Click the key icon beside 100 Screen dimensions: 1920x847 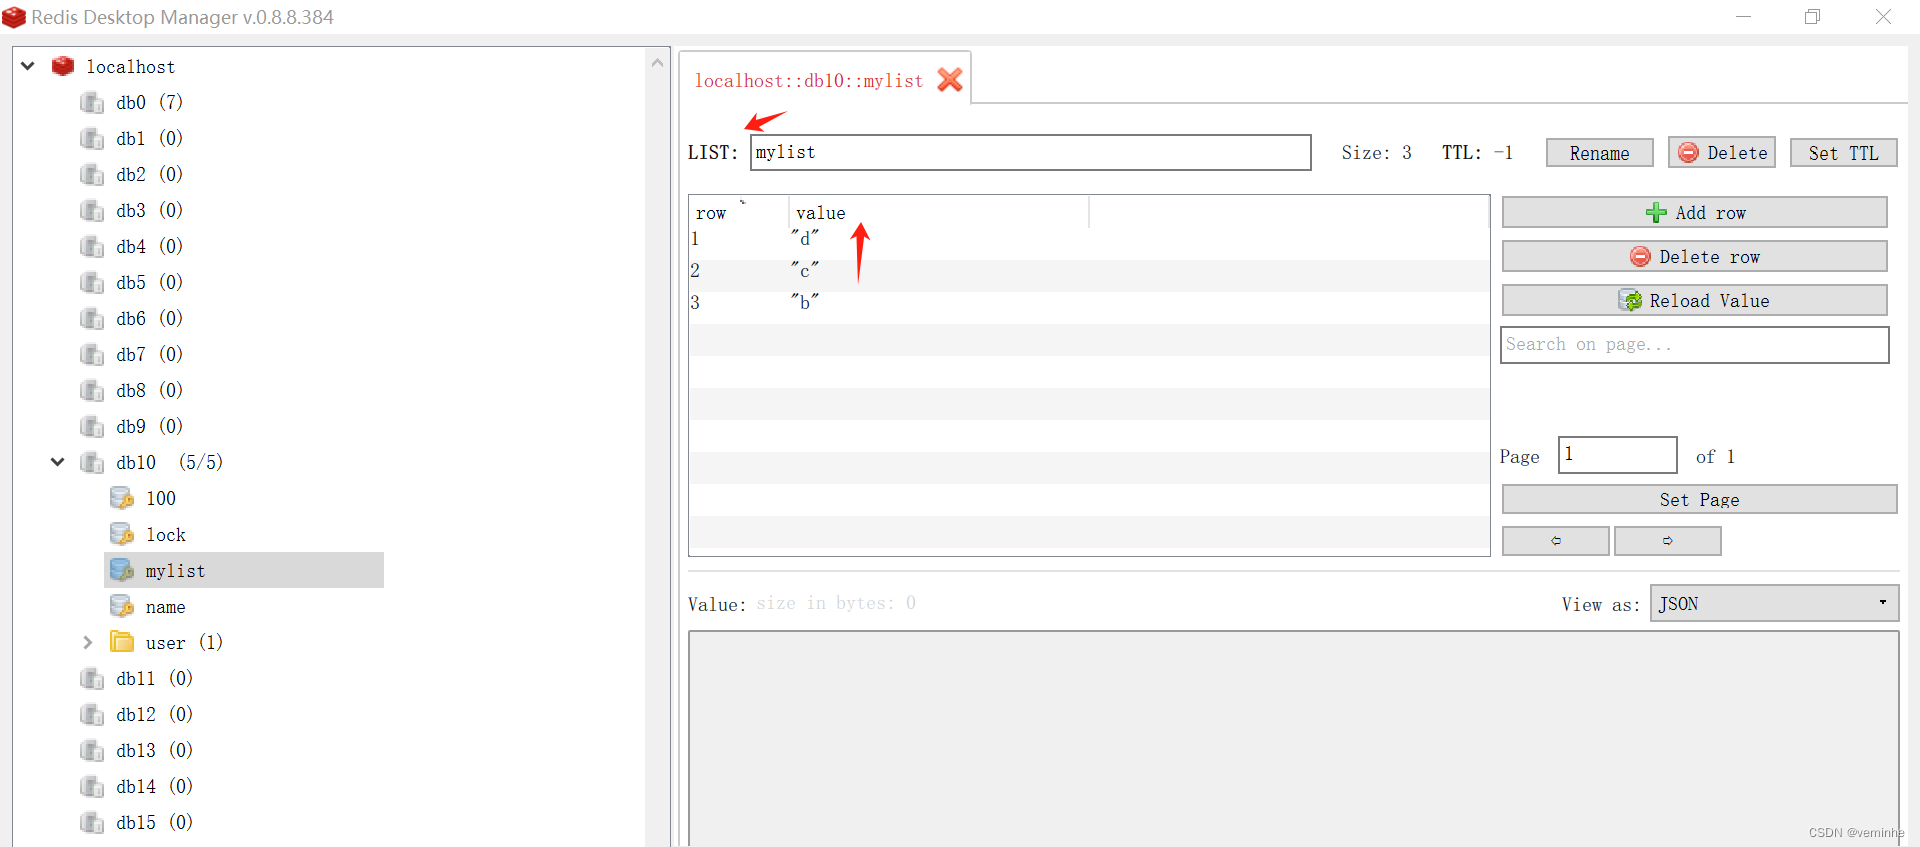click(122, 498)
